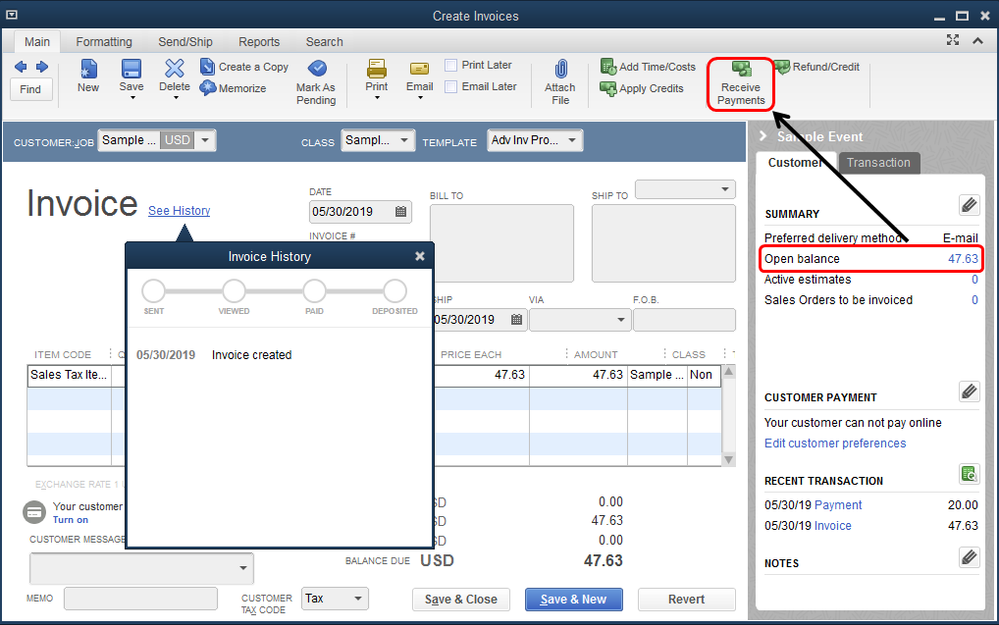
Task: Open the 05/30/19 Invoice transaction link
Action: [833, 526]
